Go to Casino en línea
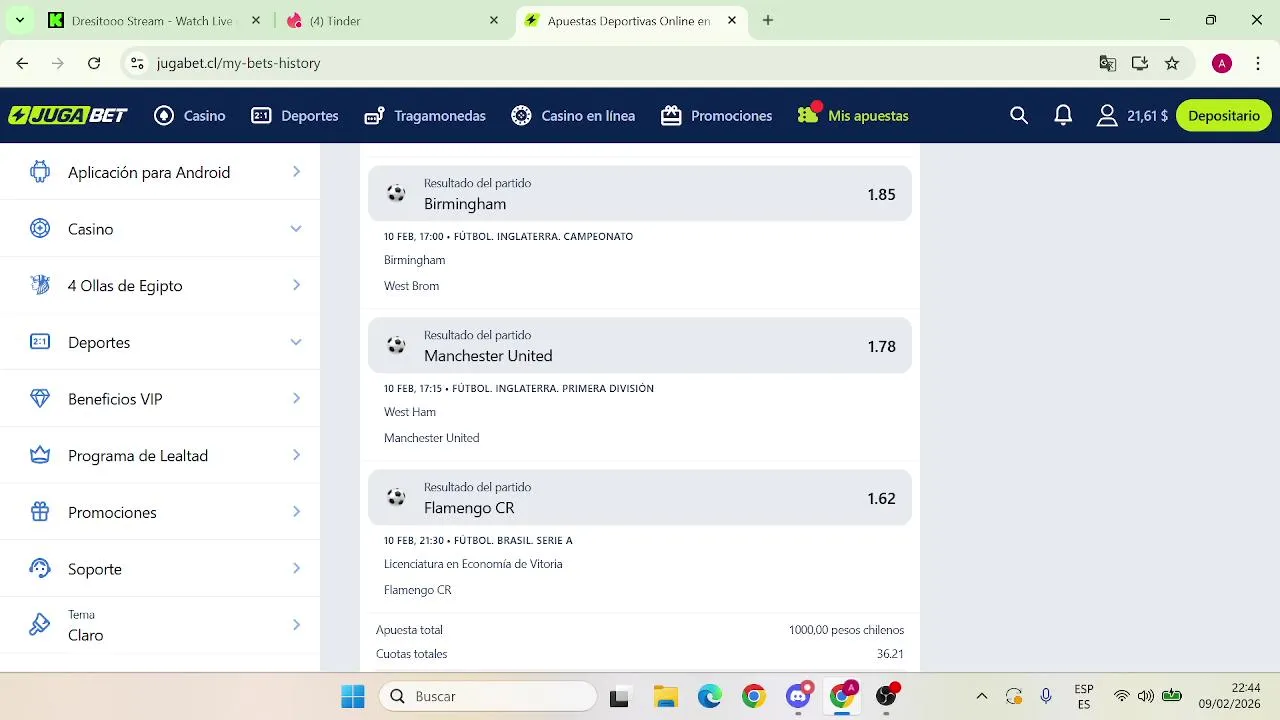The image size is (1280, 720). pyautogui.click(x=573, y=116)
